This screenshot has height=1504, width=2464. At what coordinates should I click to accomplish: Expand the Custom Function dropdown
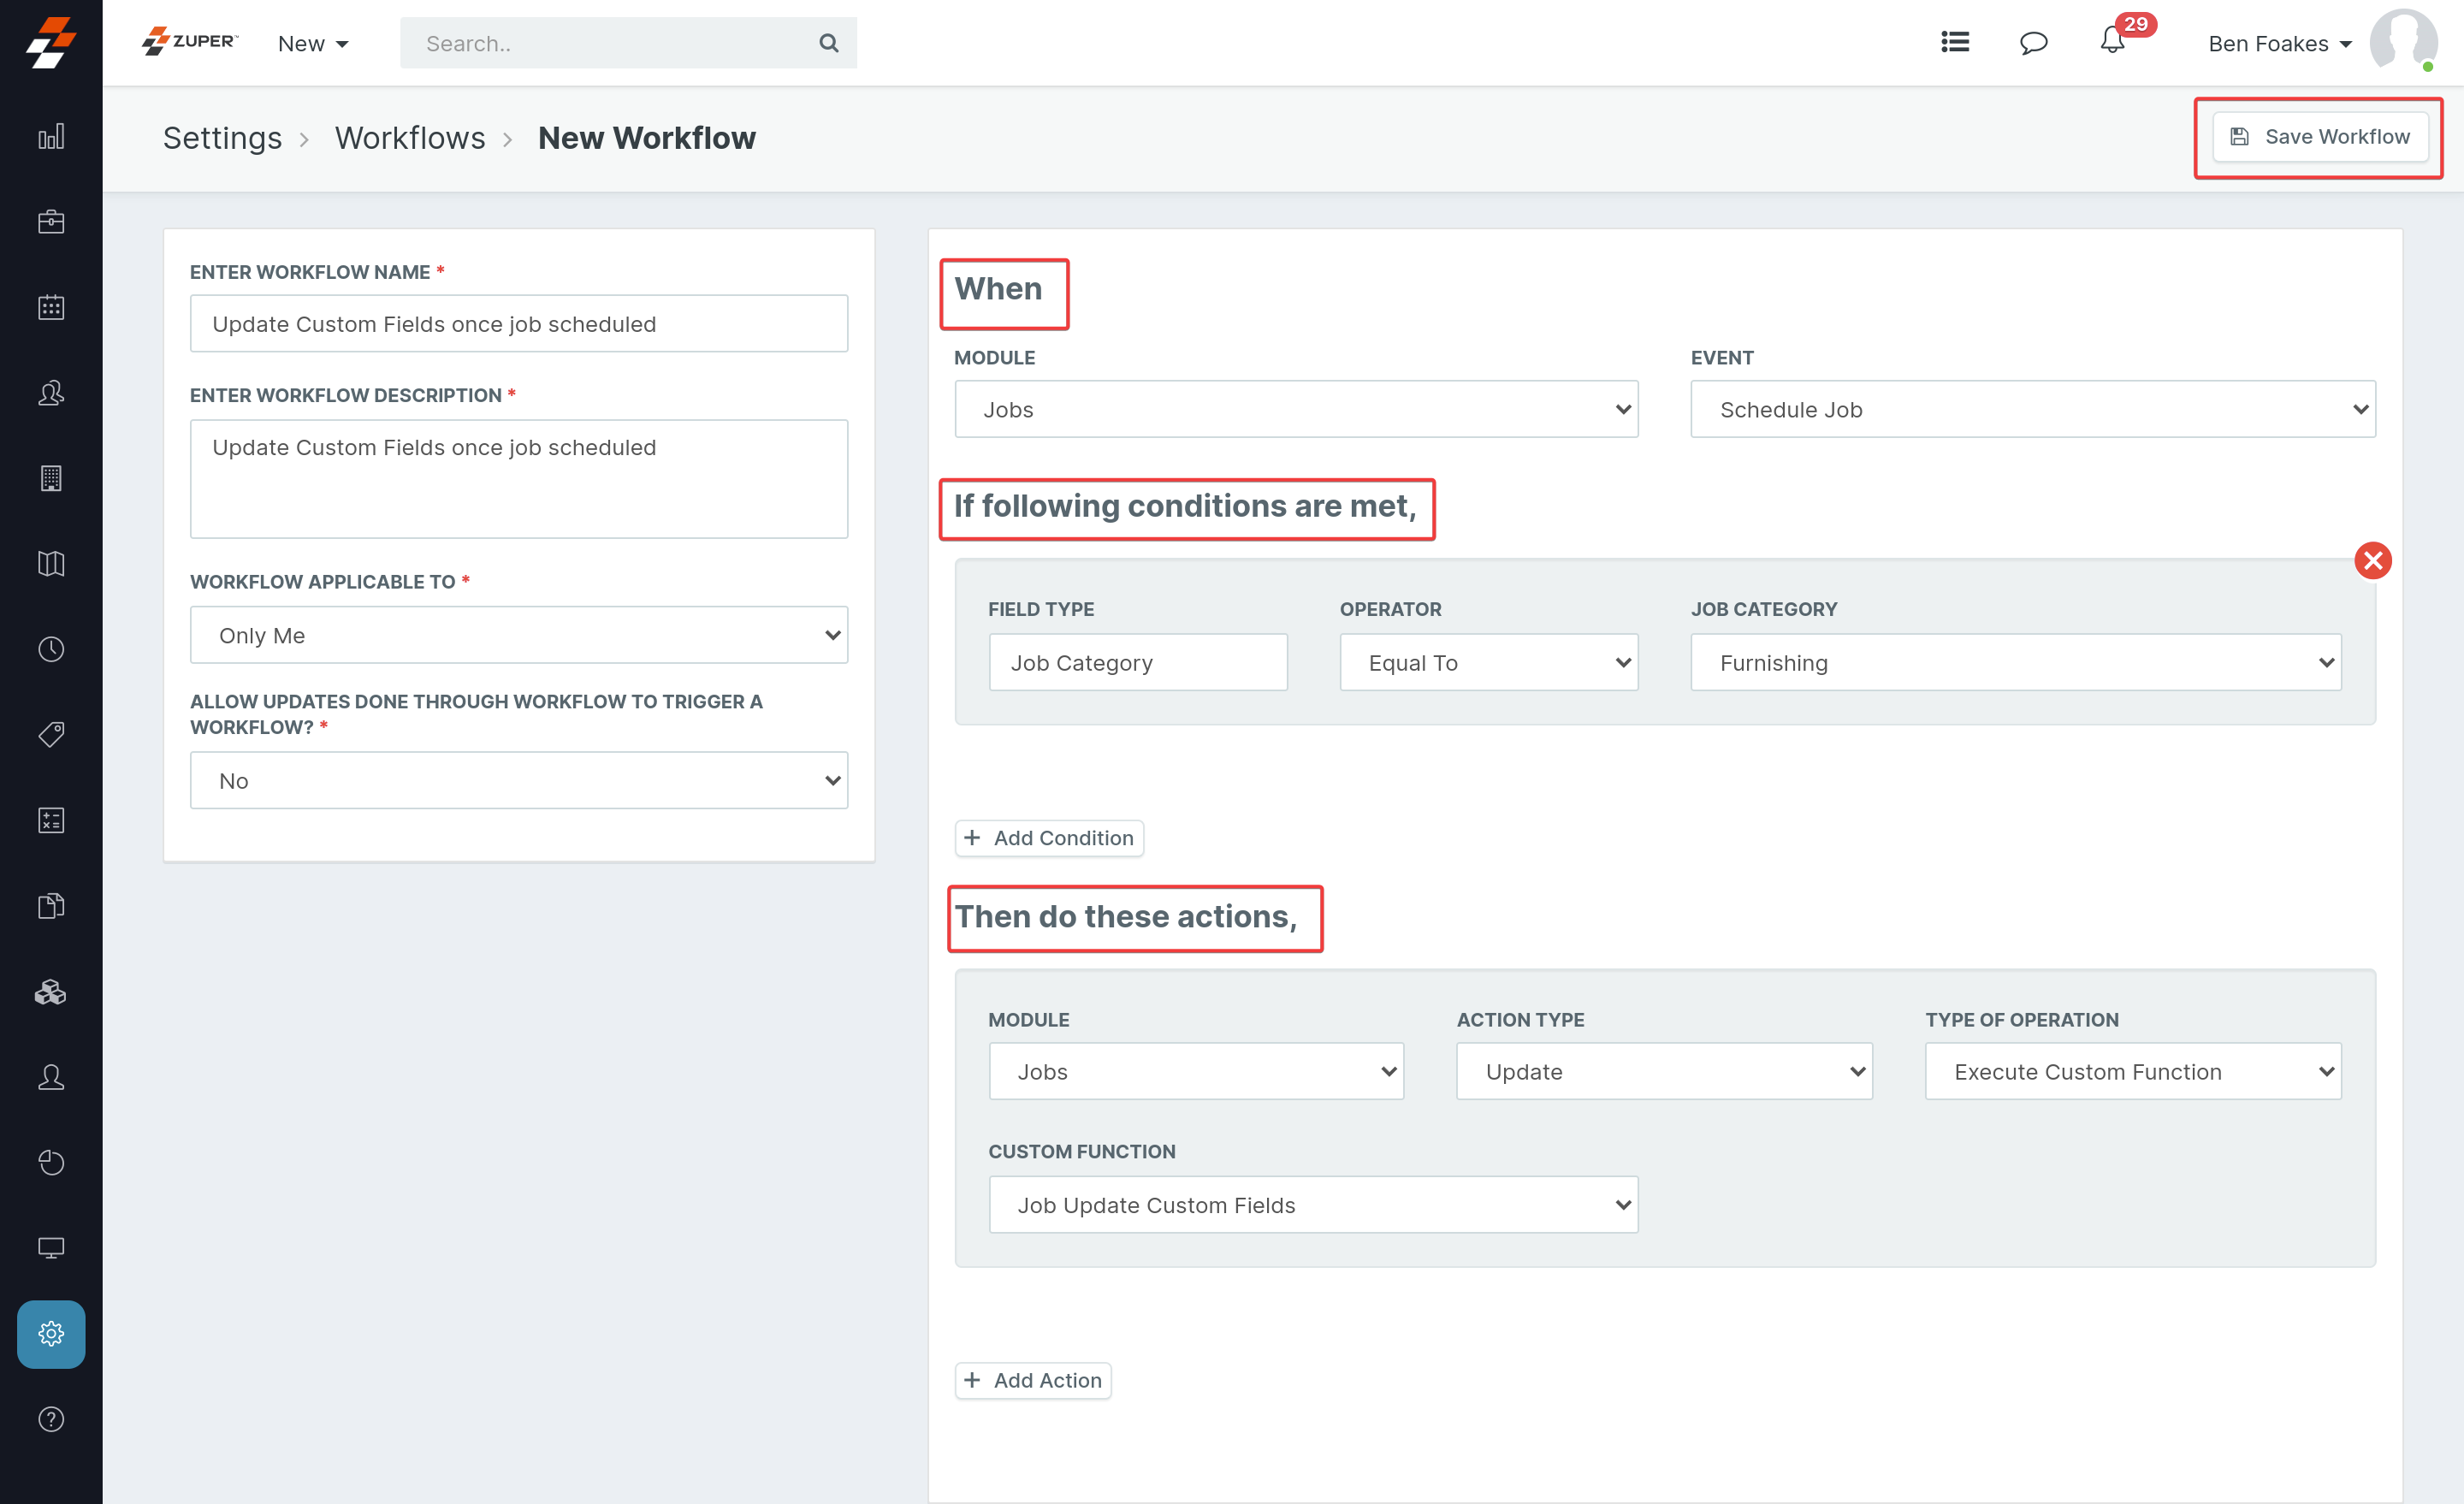coord(1312,1205)
